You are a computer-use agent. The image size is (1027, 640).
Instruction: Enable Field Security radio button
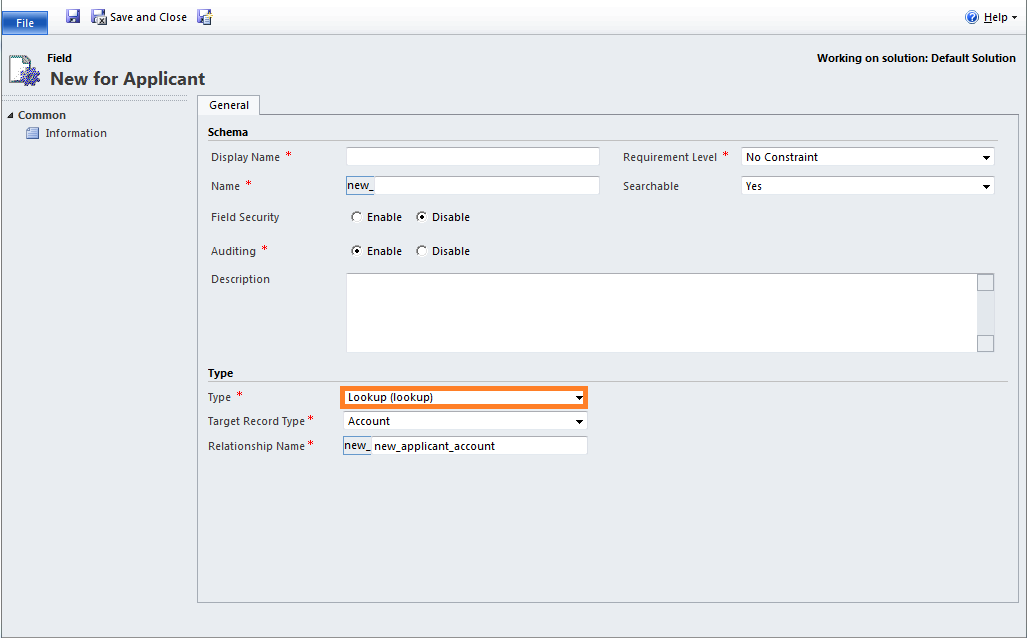pyautogui.click(x=357, y=217)
